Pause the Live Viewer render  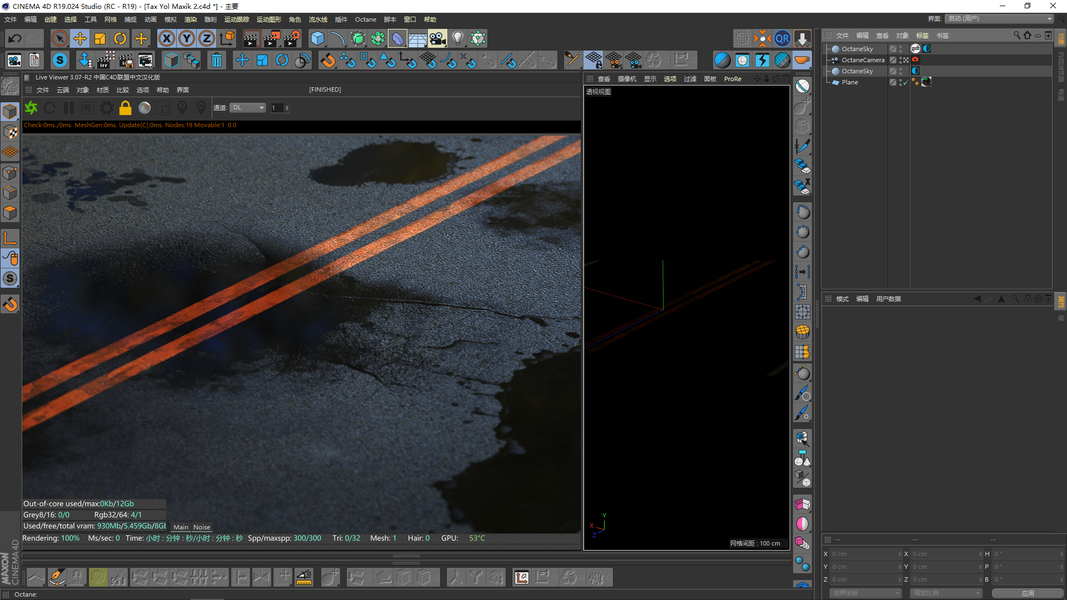(x=69, y=107)
